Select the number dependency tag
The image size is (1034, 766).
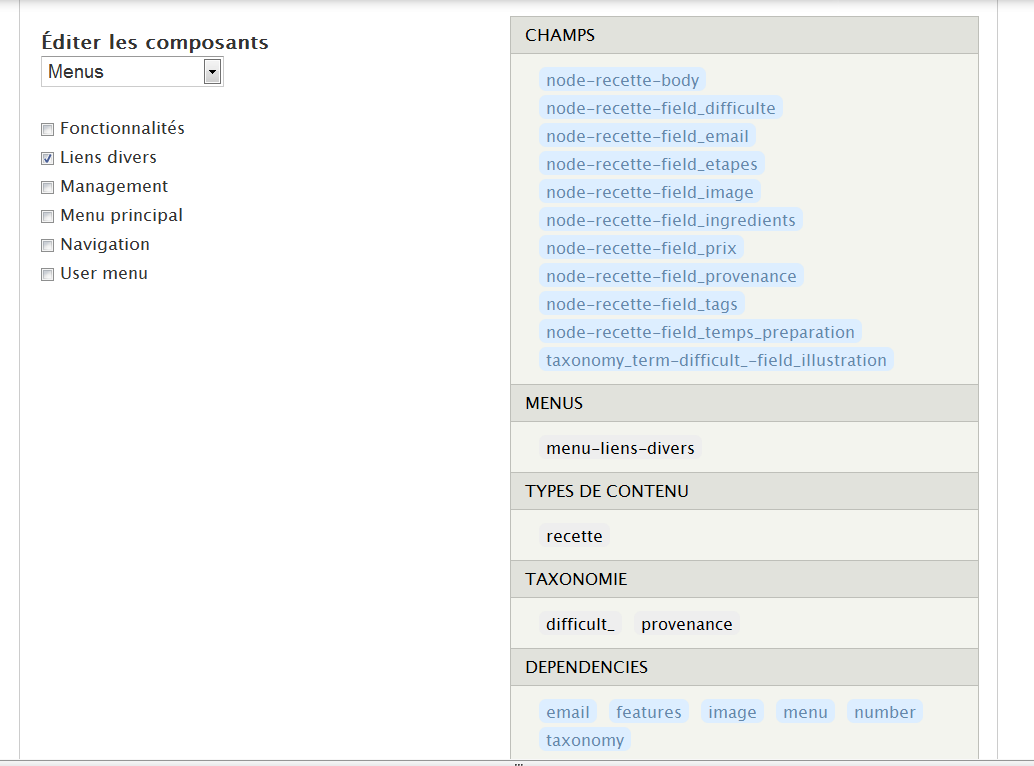click(x=884, y=712)
